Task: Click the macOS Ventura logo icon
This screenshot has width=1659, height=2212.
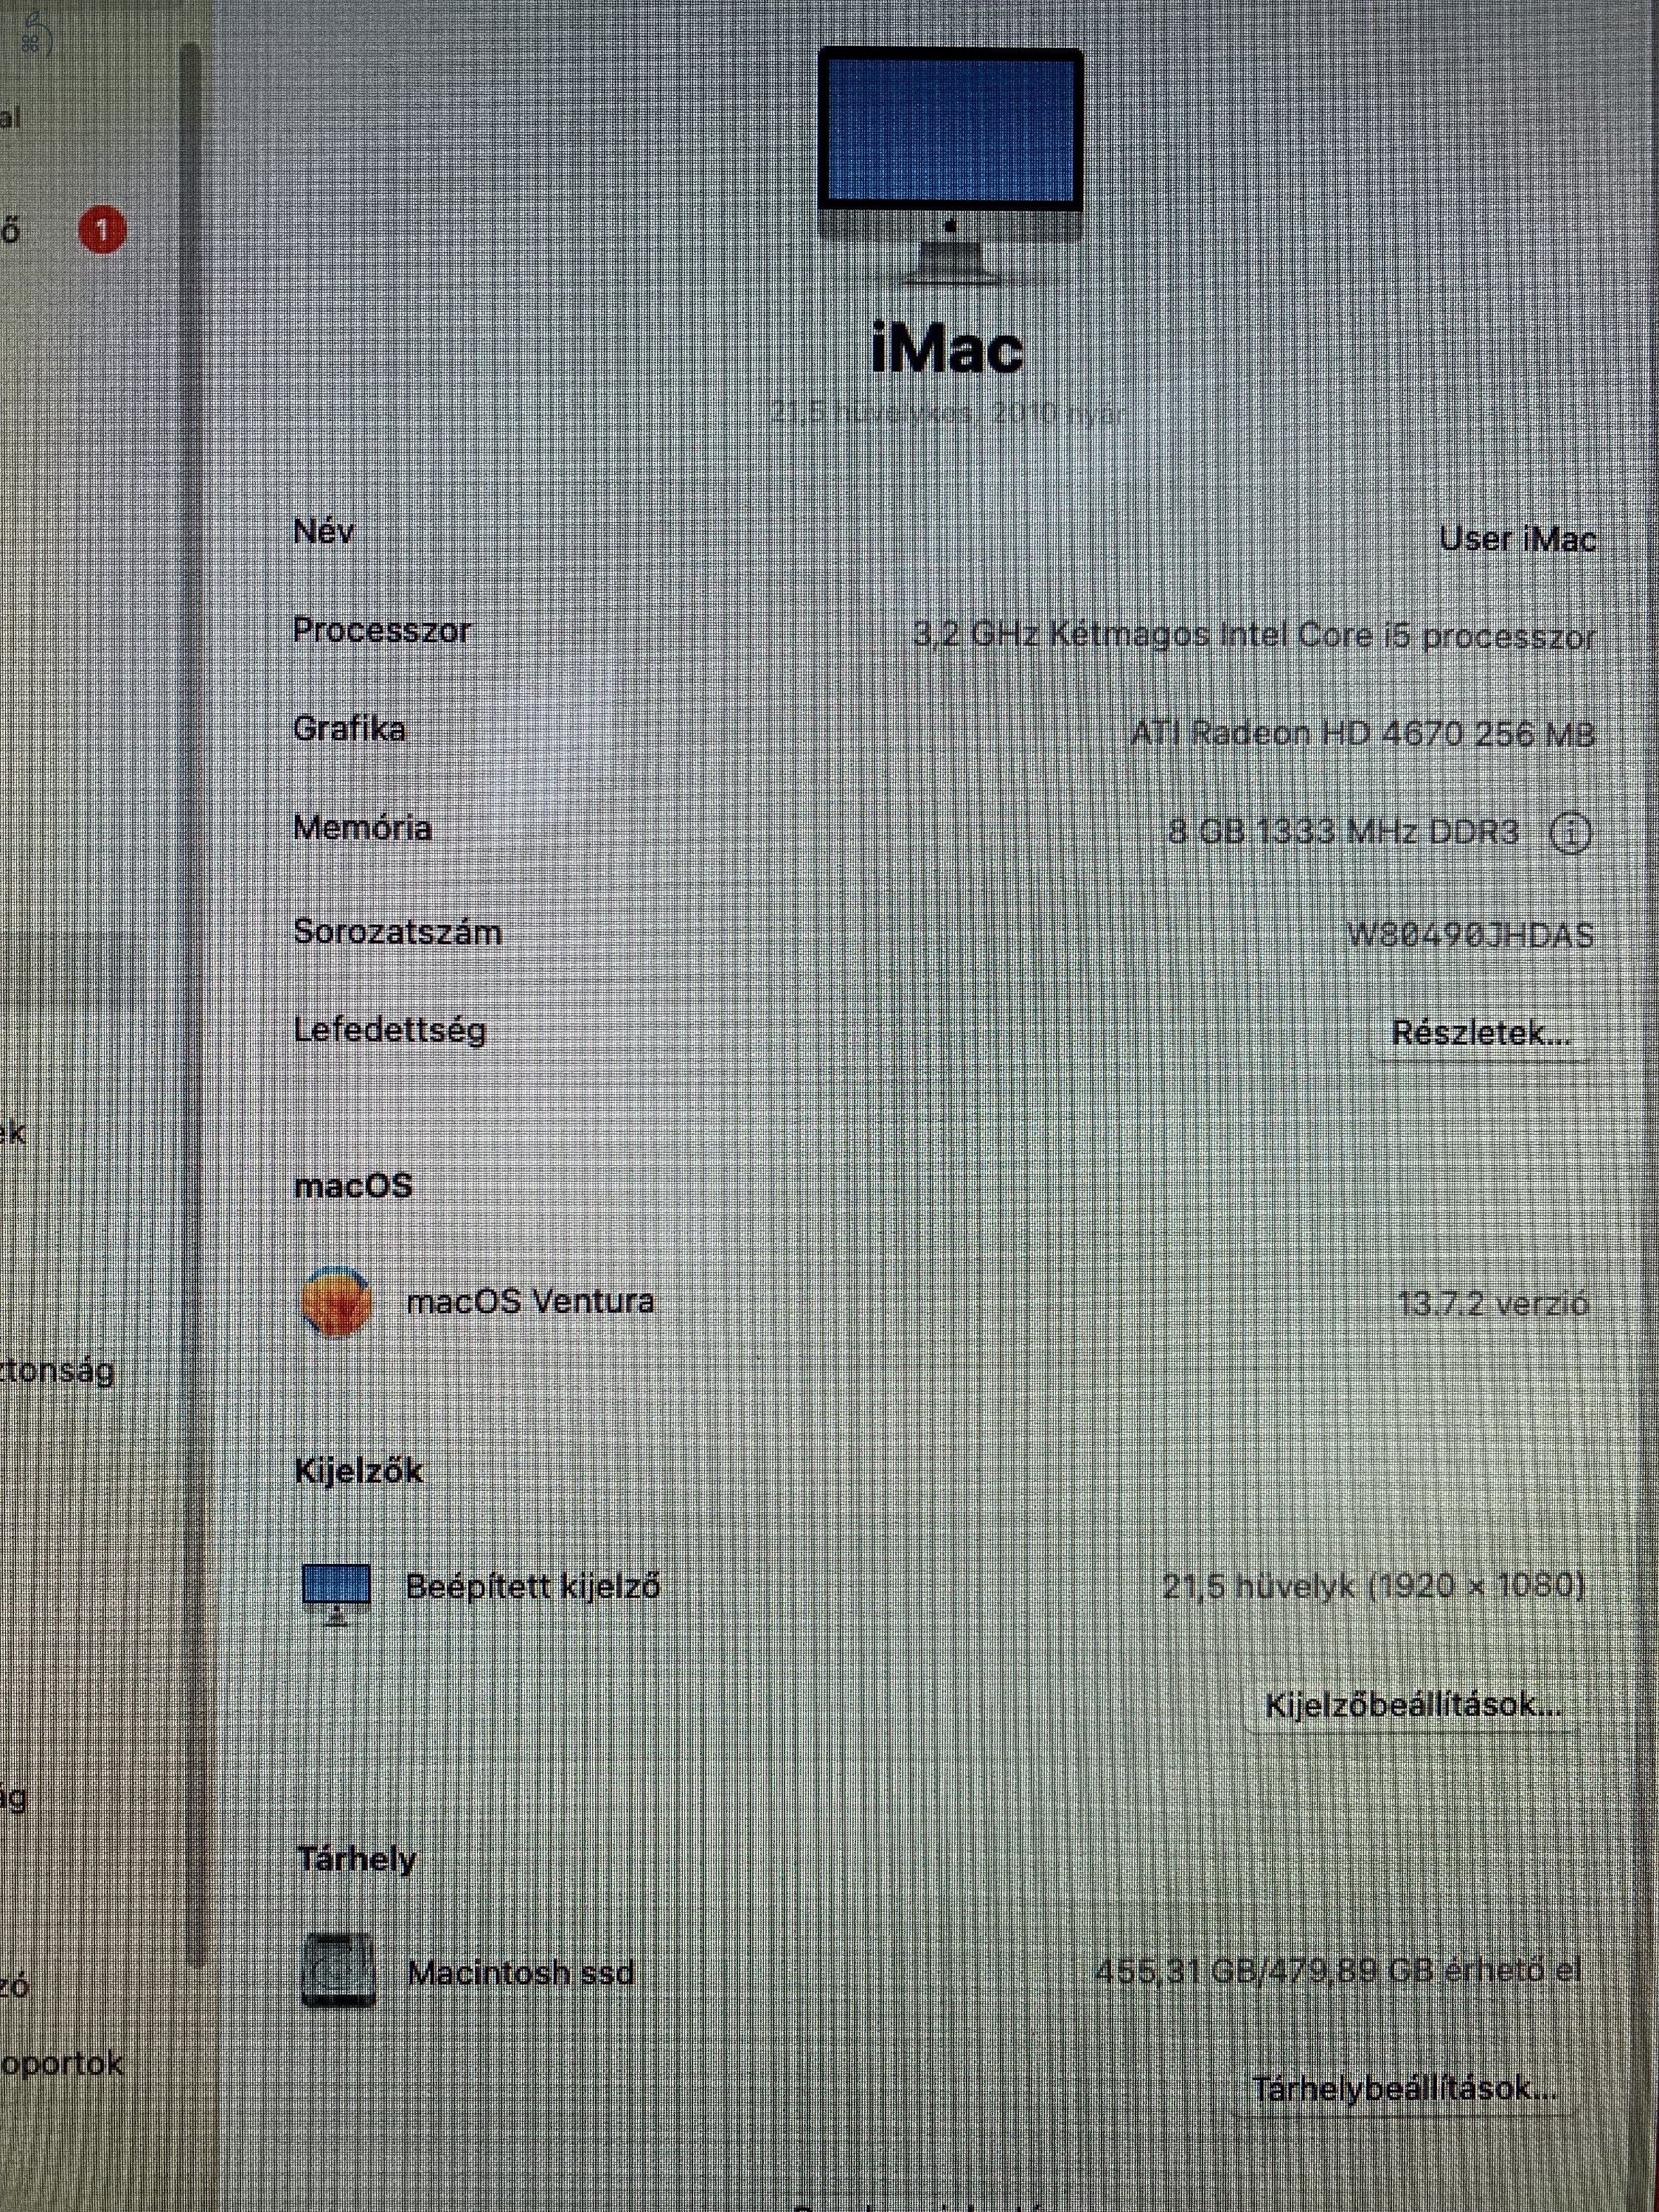Action: [336, 1301]
